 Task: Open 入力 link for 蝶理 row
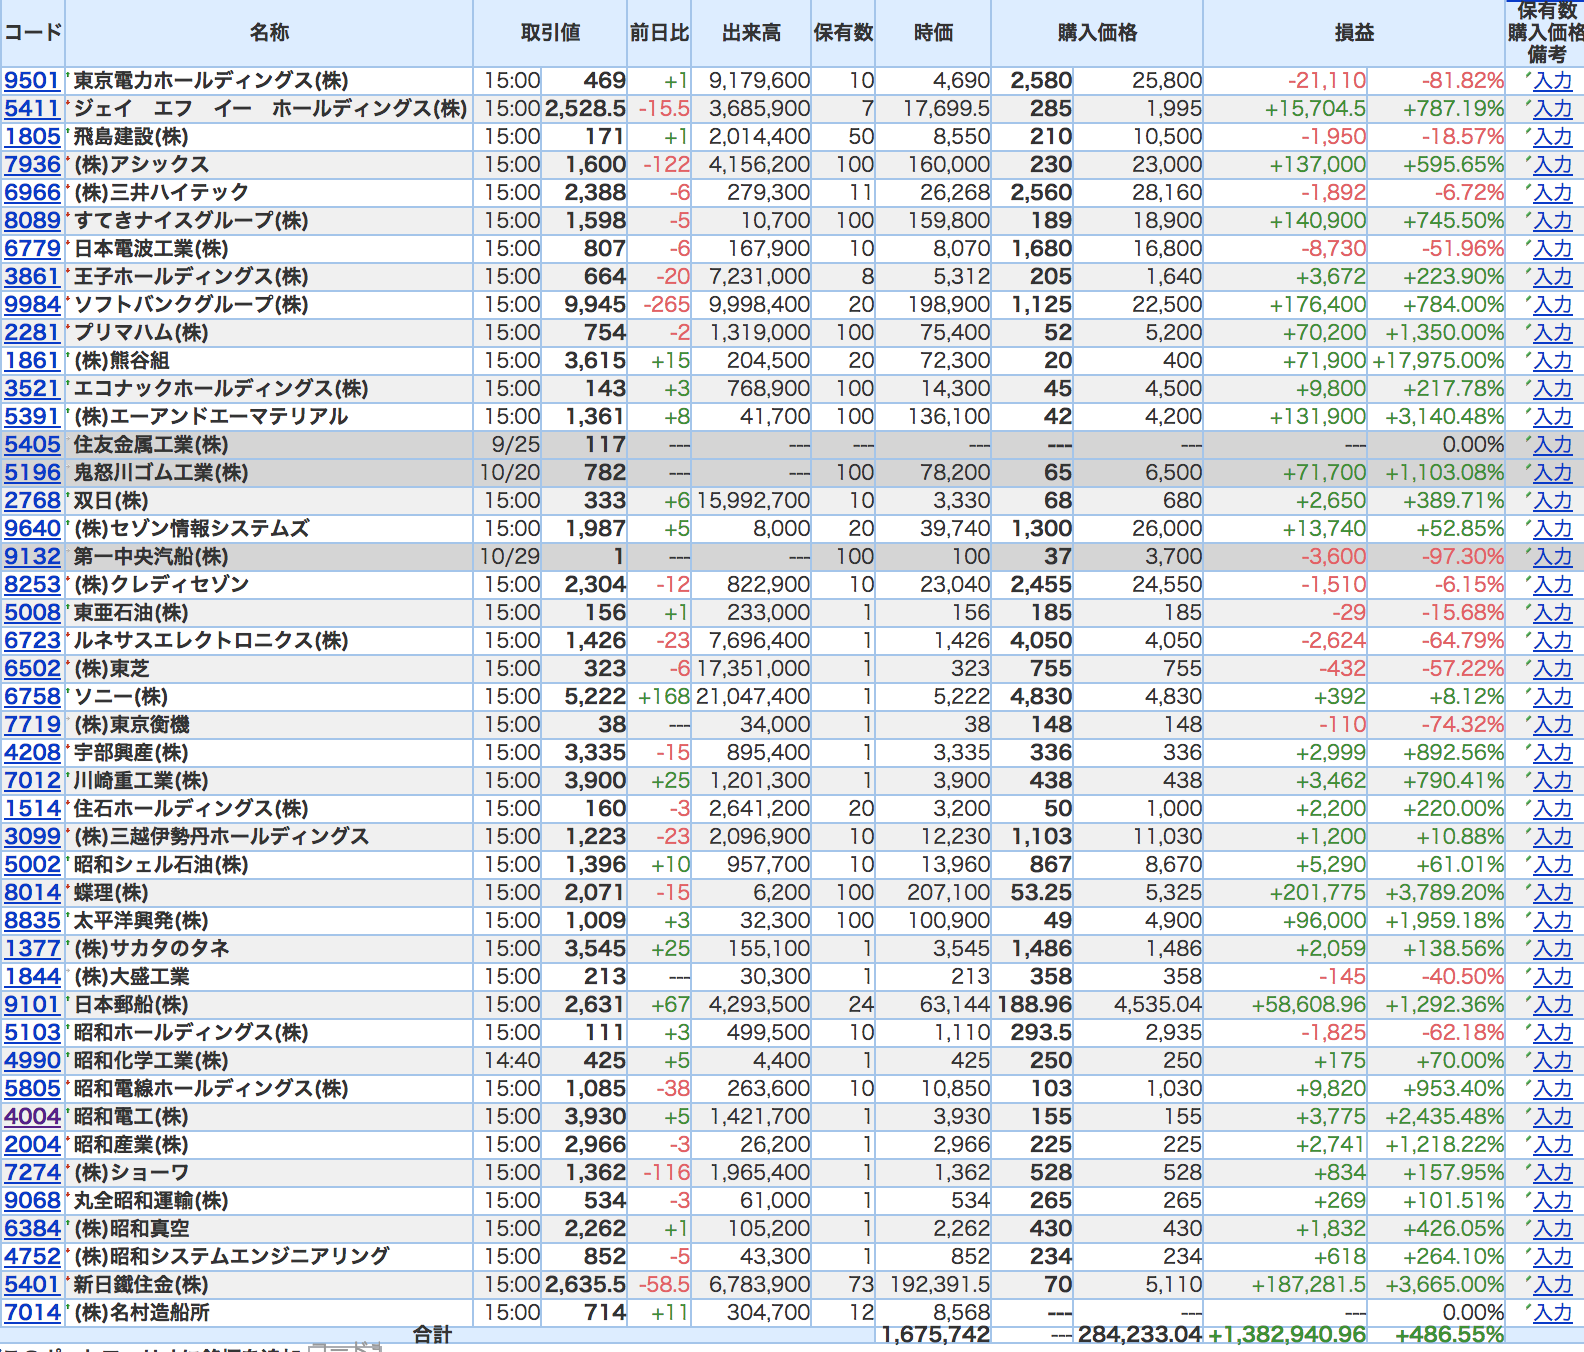click(x=1553, y=893)
